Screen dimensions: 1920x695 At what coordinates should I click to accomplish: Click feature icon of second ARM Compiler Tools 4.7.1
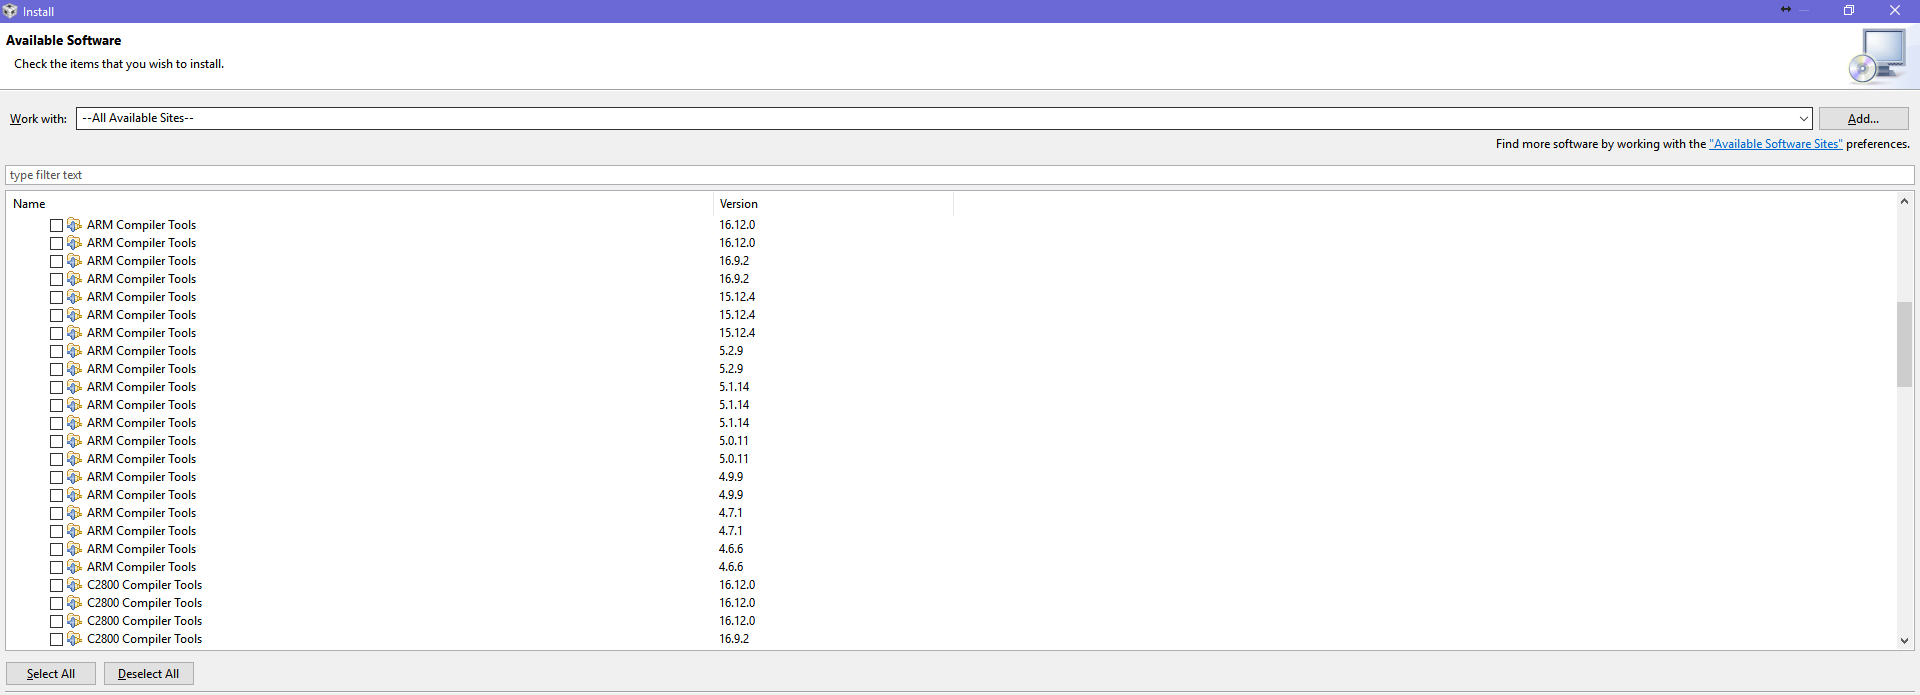[74, 531]
